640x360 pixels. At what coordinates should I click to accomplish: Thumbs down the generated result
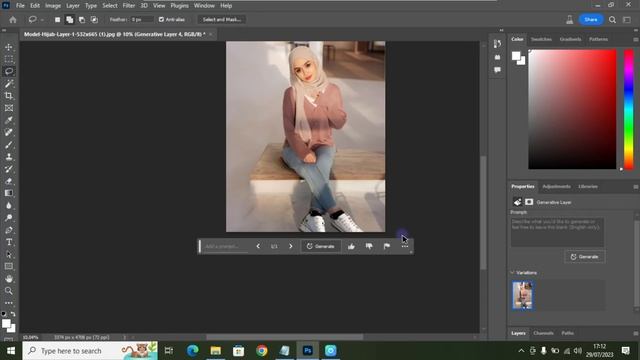pos(369,246)
